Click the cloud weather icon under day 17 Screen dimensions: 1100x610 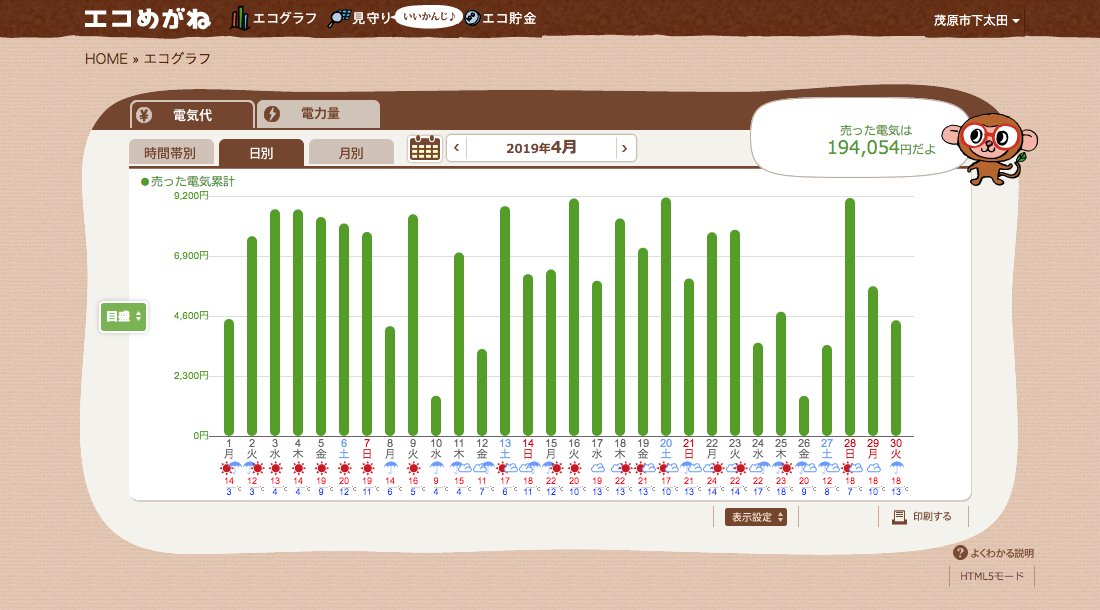click(x=597, y=468)
